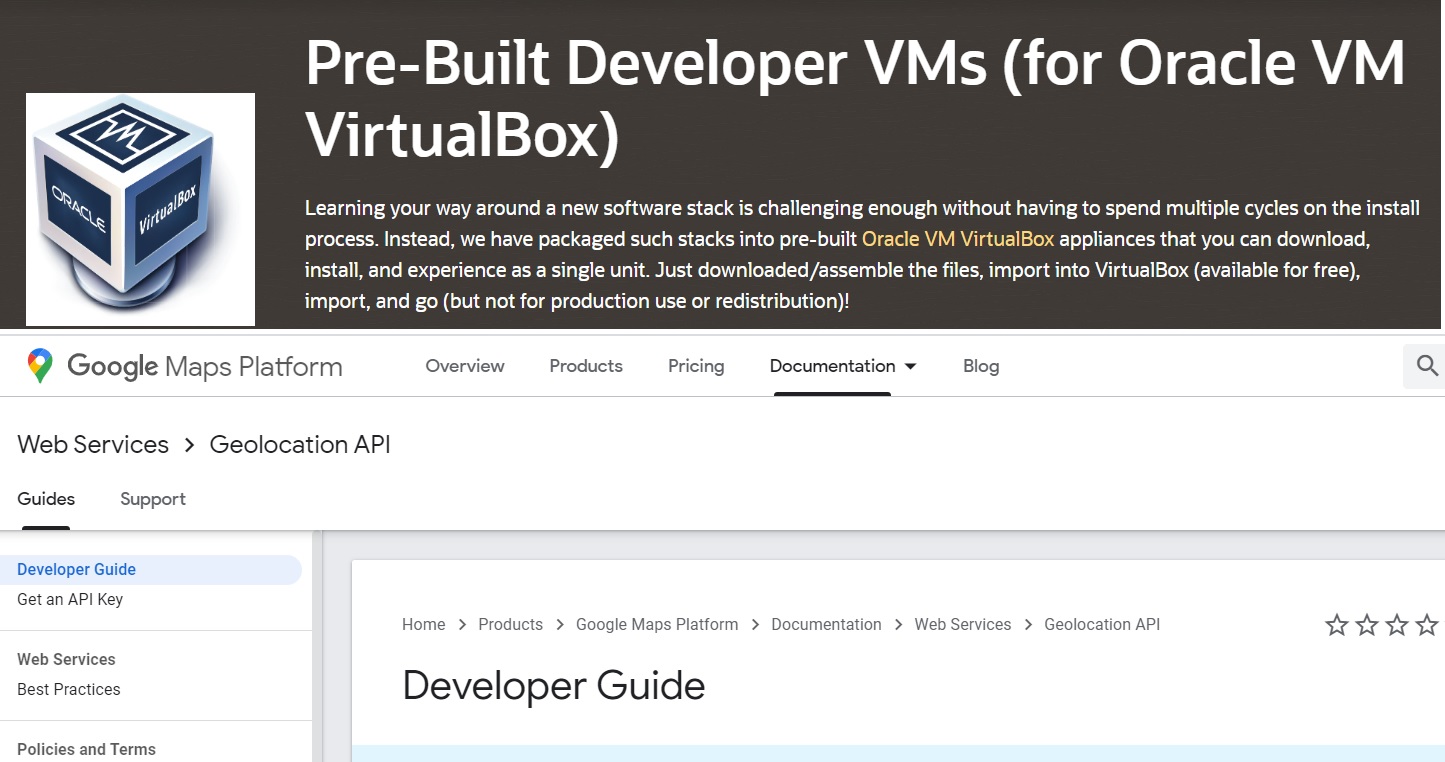Open Best Practices sidebar item
The image size is (1445, 762).
coord(69,690)
